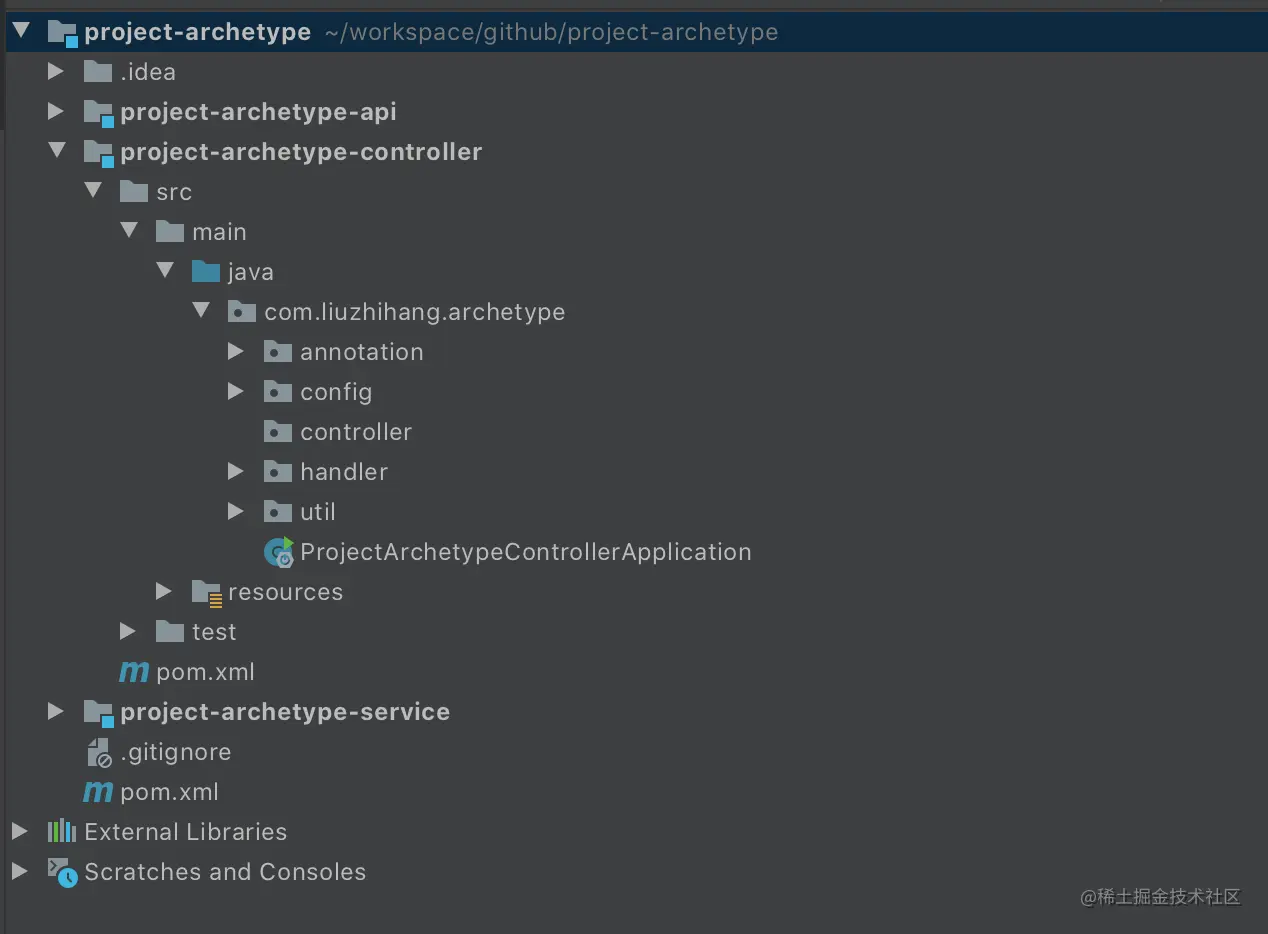Select the .idea folder
The height and width of the screenshot is (934, 1268).
(x=147, y=72)
